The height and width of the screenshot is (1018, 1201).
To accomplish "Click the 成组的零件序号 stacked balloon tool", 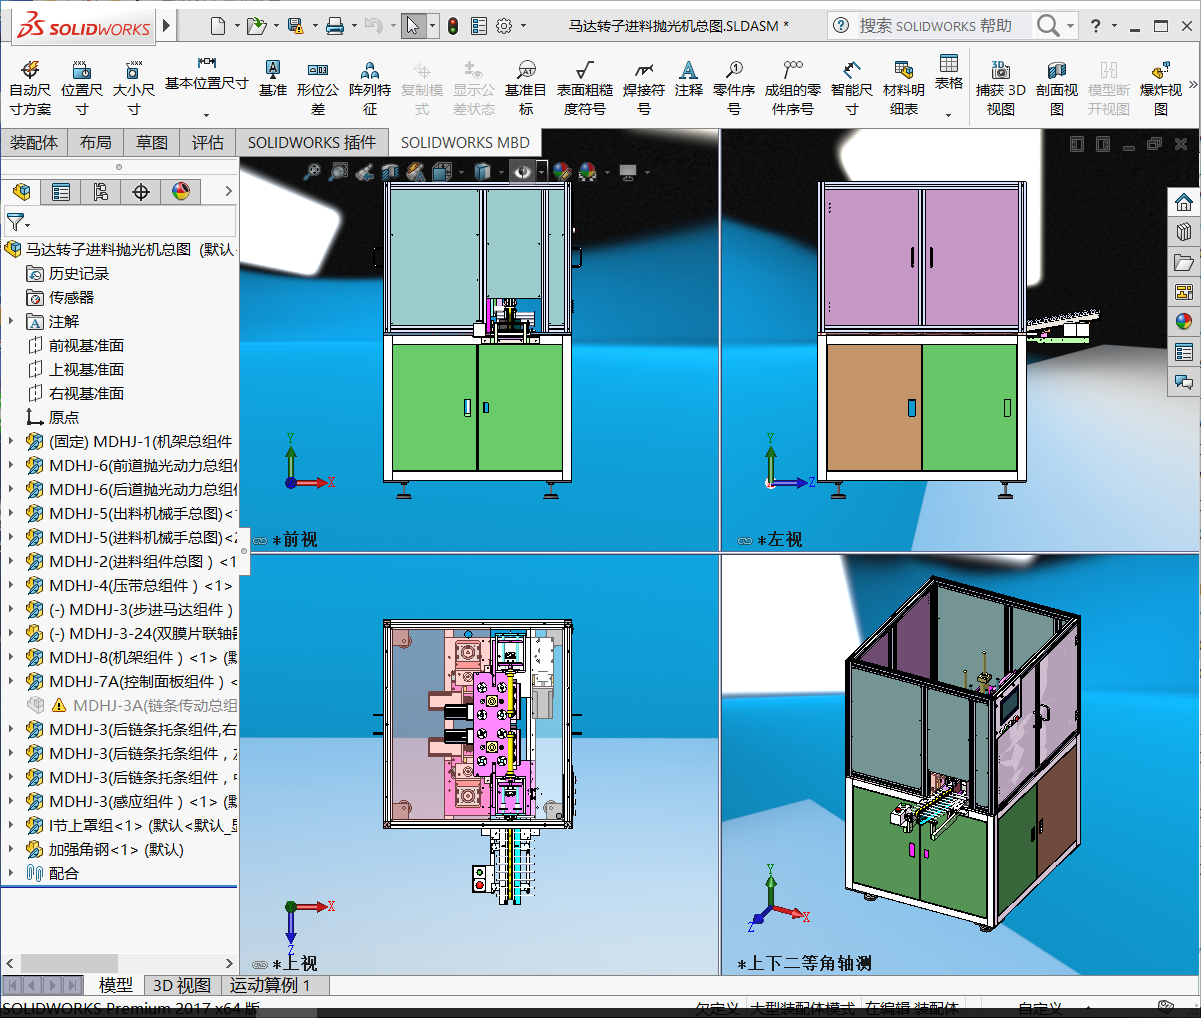I will coord(793,87).
